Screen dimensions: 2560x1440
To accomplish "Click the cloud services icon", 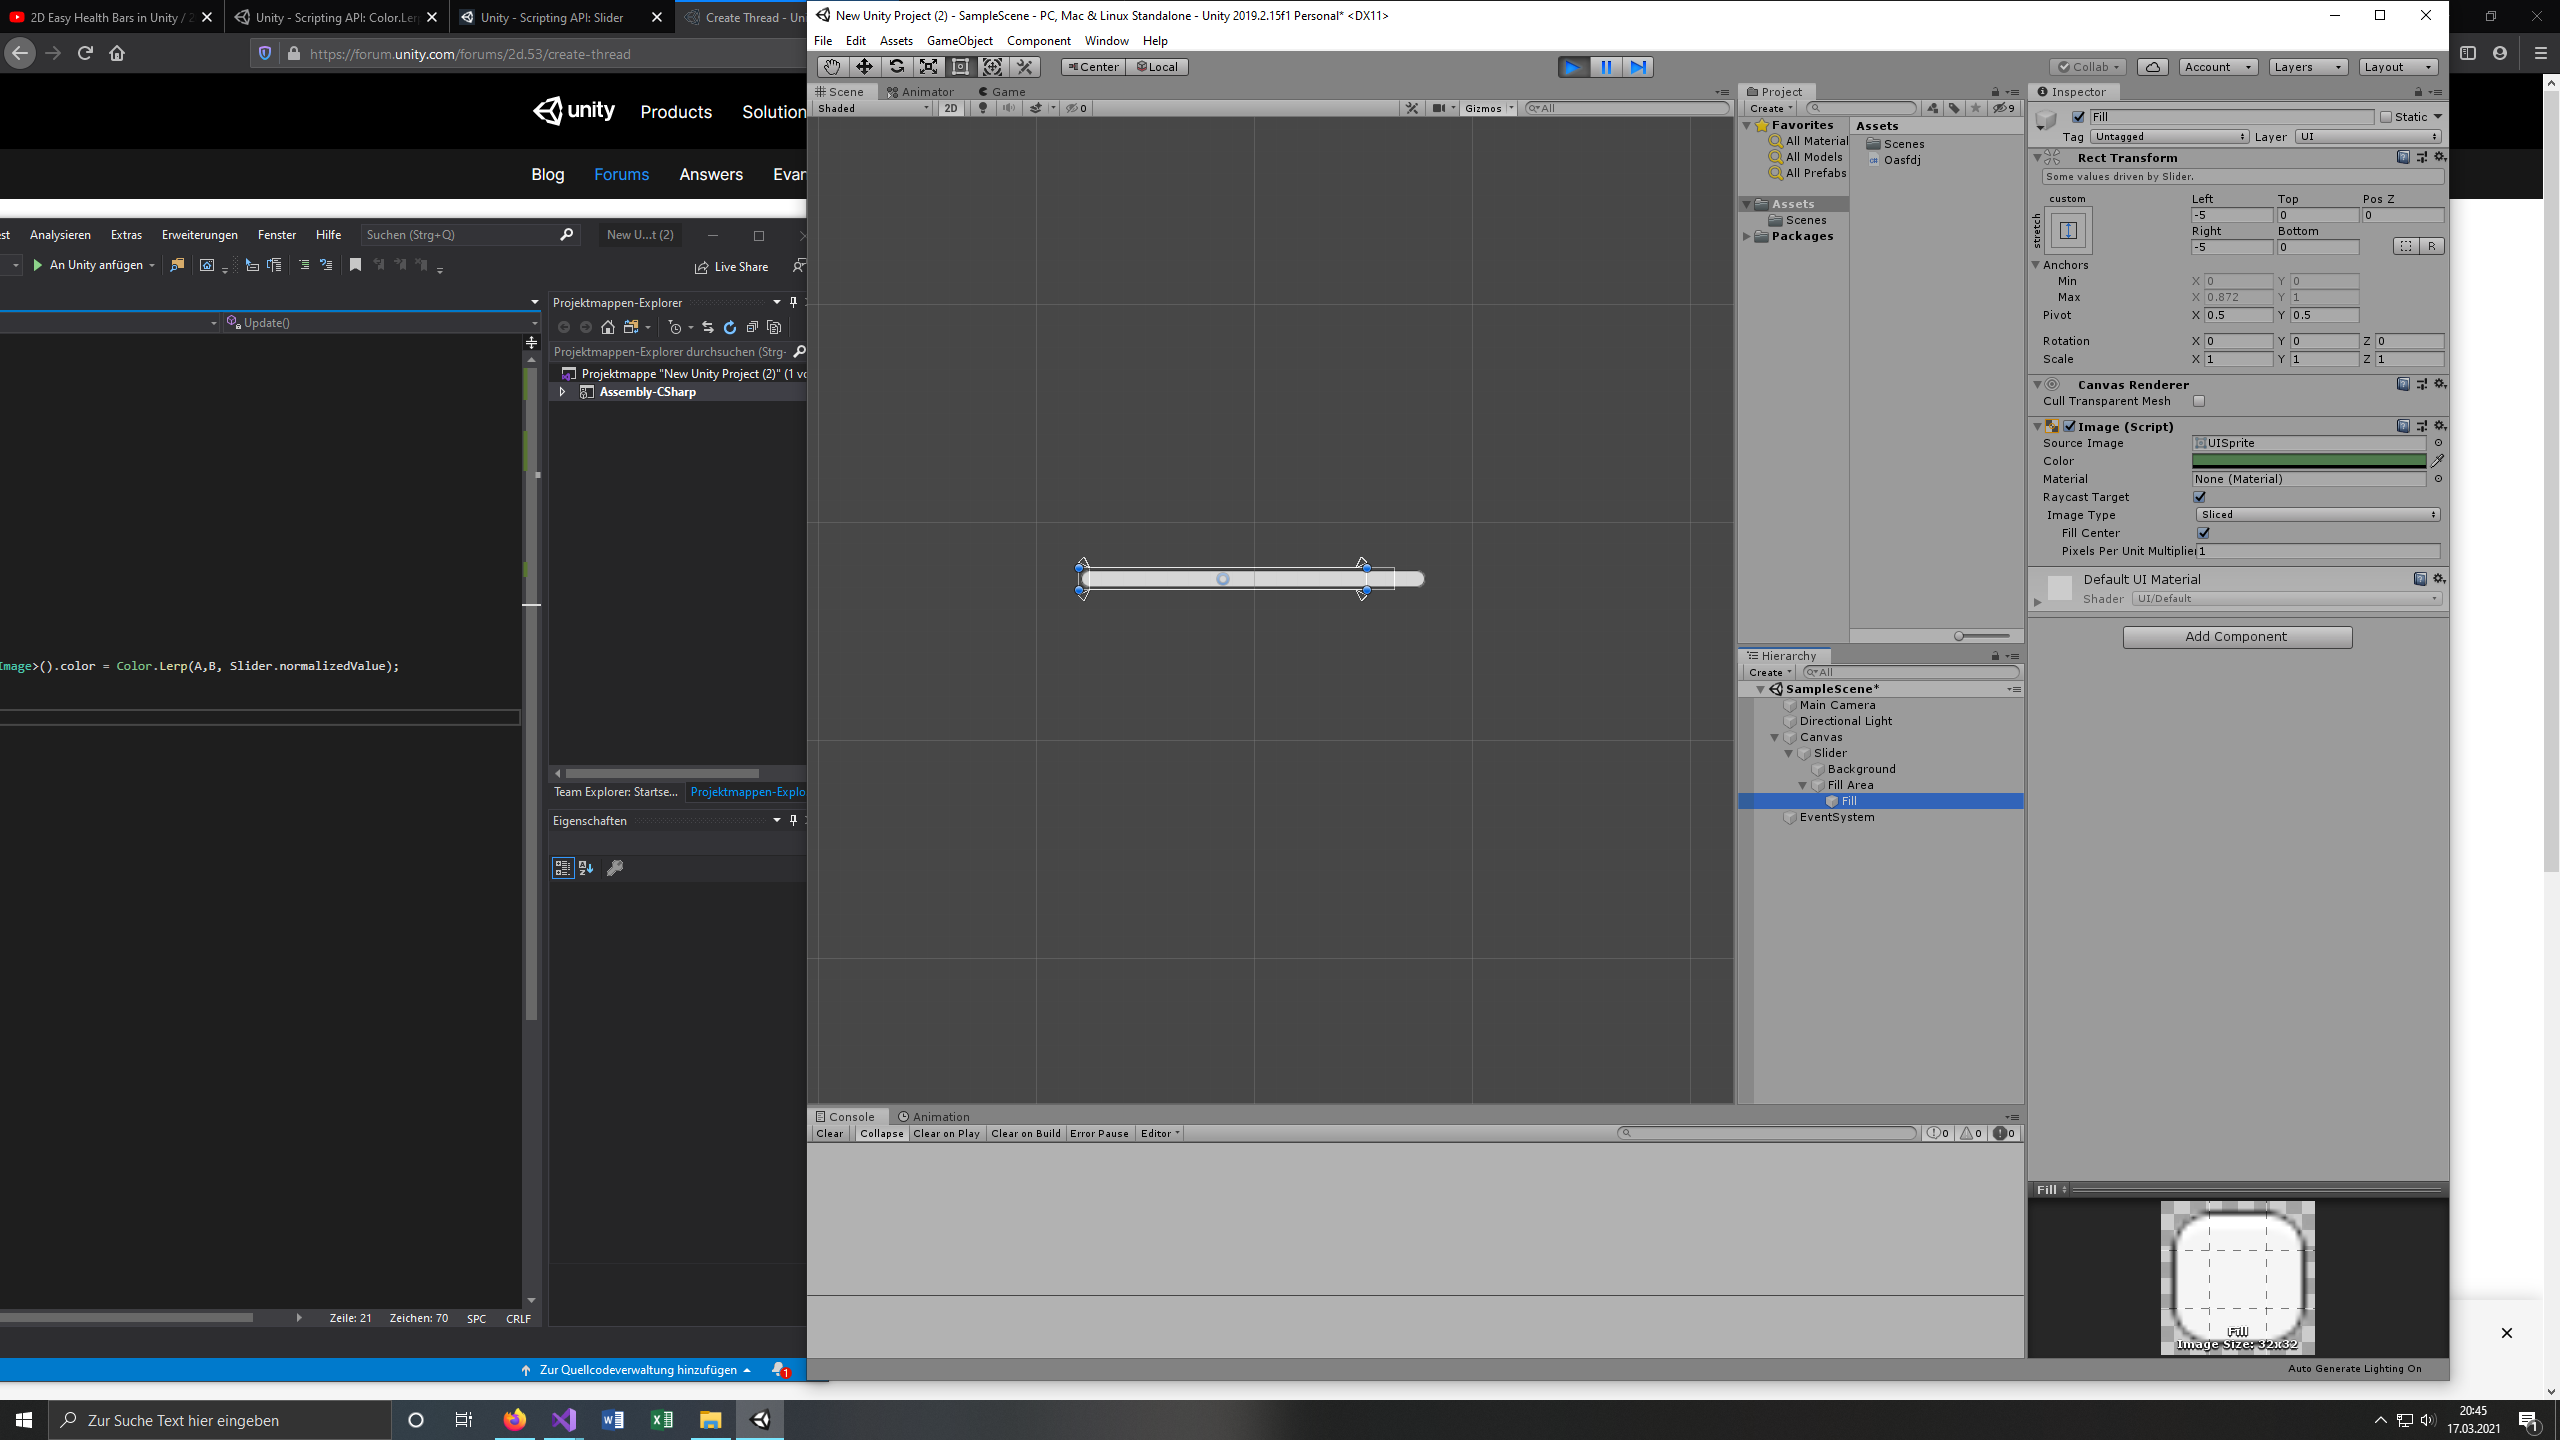I will pyautogui.click(x=2152, y=67).
